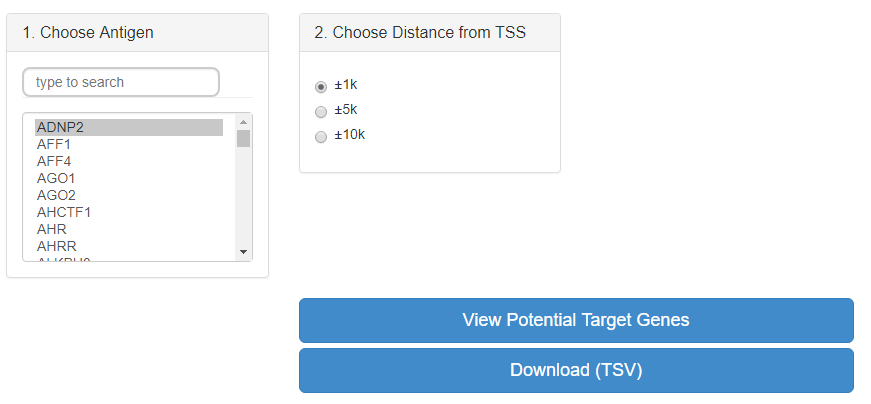Click View Potential Target Genes button
Image resolution: width=871 pixels, height=404 pixels.
click(576, 320)
